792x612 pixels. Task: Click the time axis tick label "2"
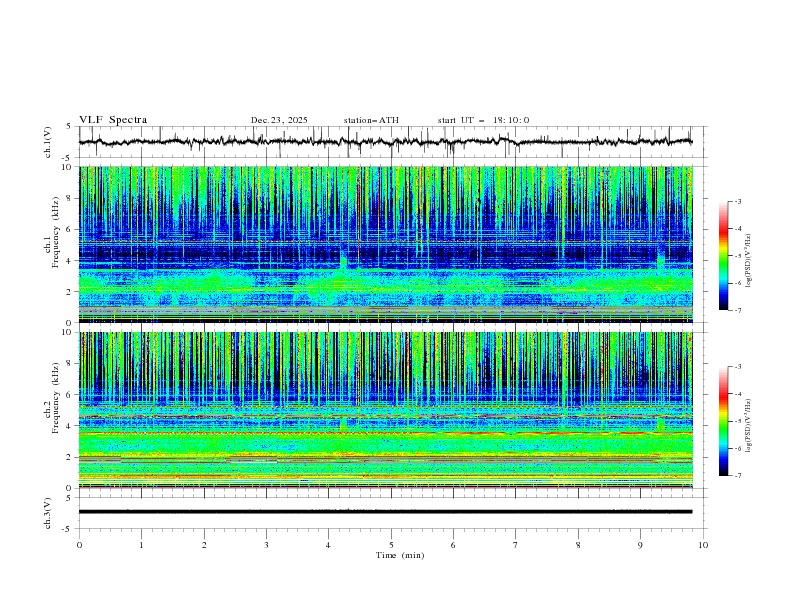204,545
